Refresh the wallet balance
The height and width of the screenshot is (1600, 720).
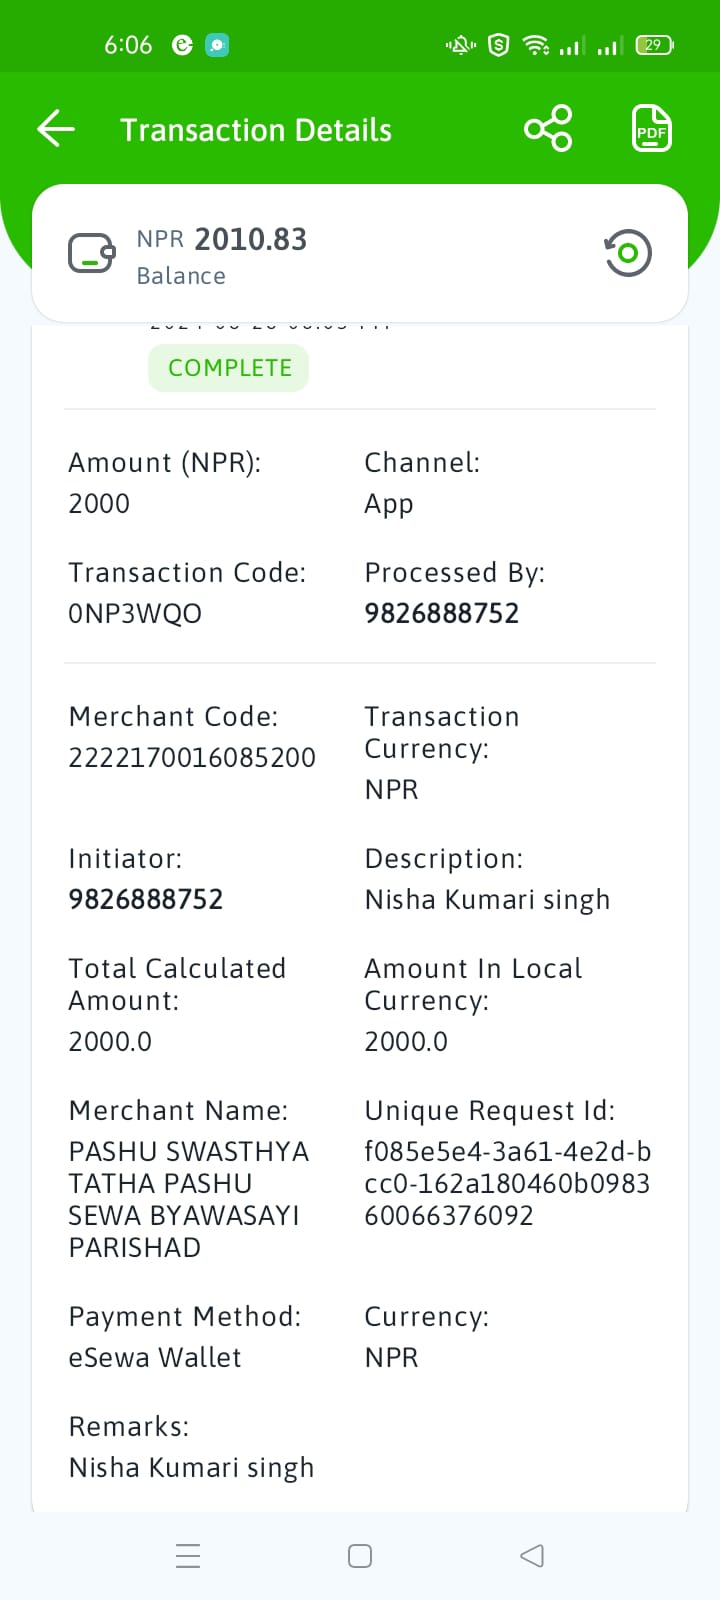click(628, 253)
